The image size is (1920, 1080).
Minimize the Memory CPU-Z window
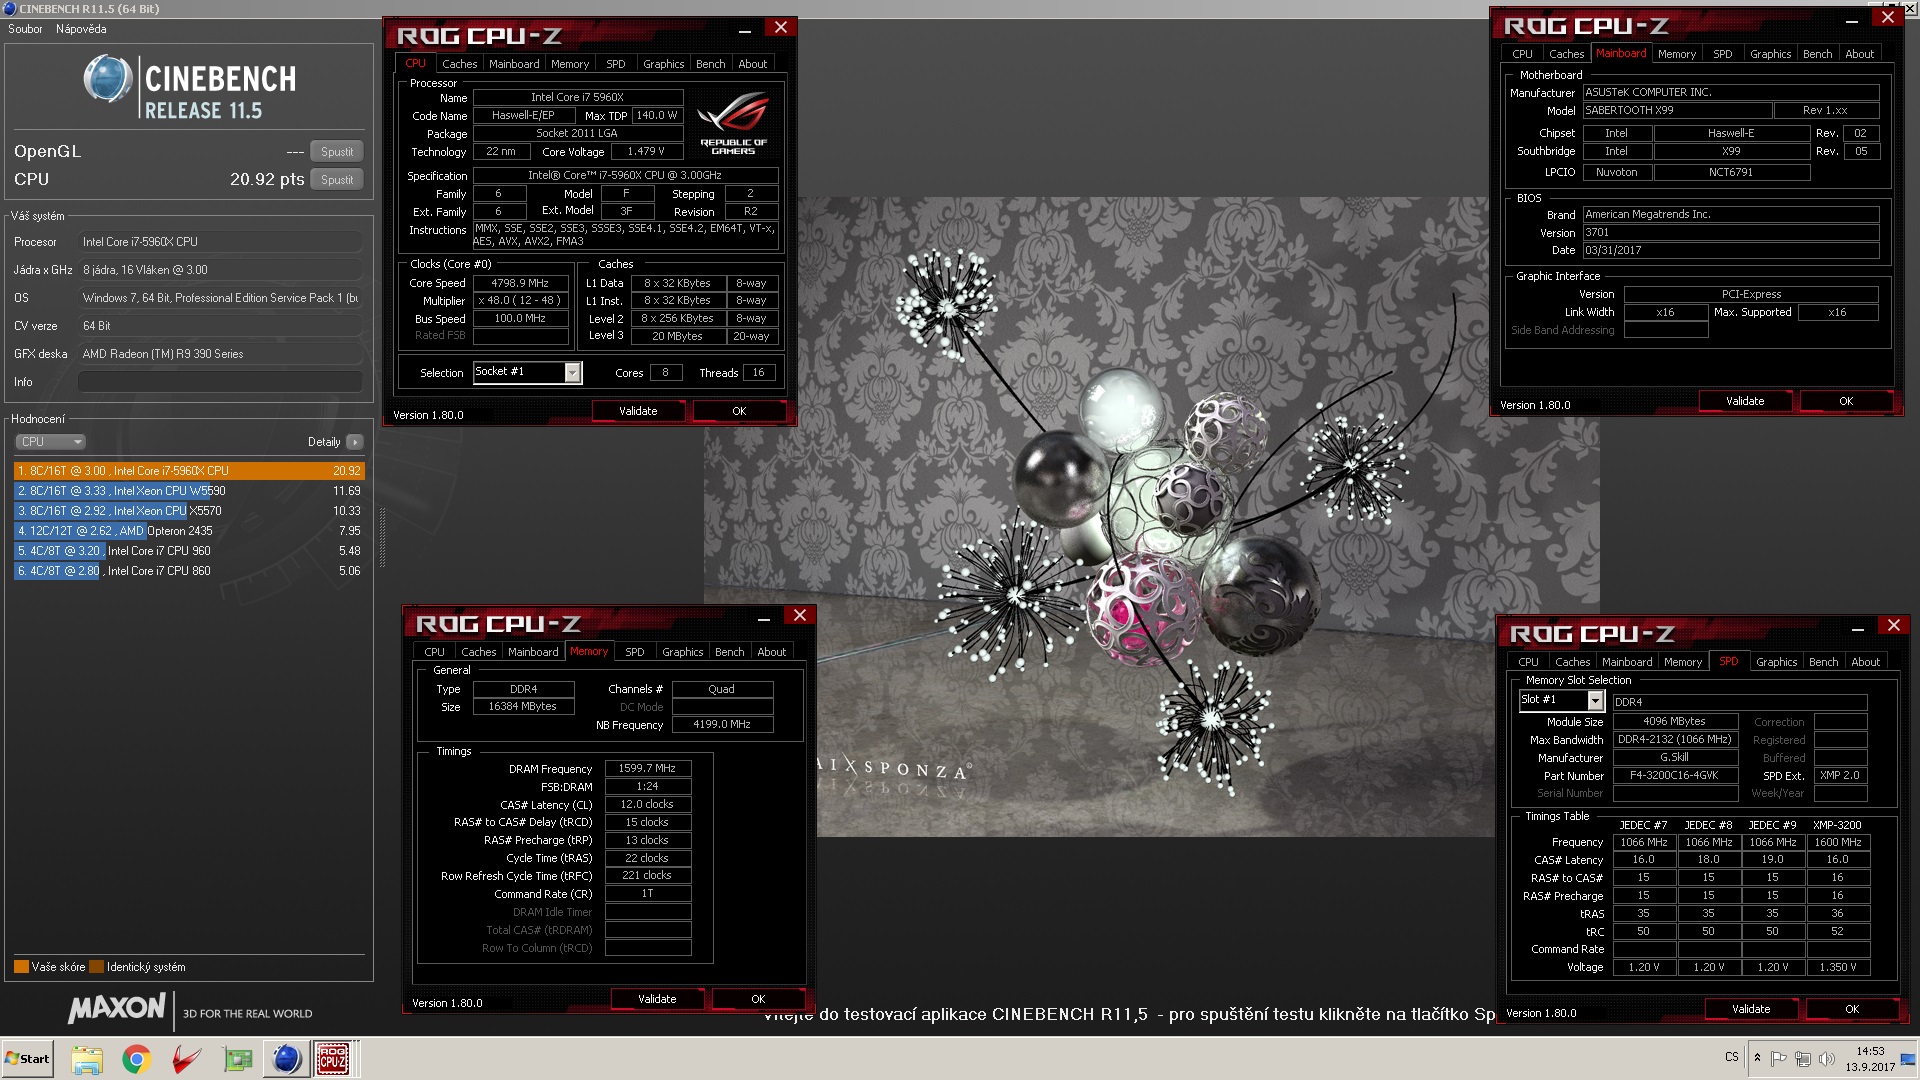click(764, 618)
